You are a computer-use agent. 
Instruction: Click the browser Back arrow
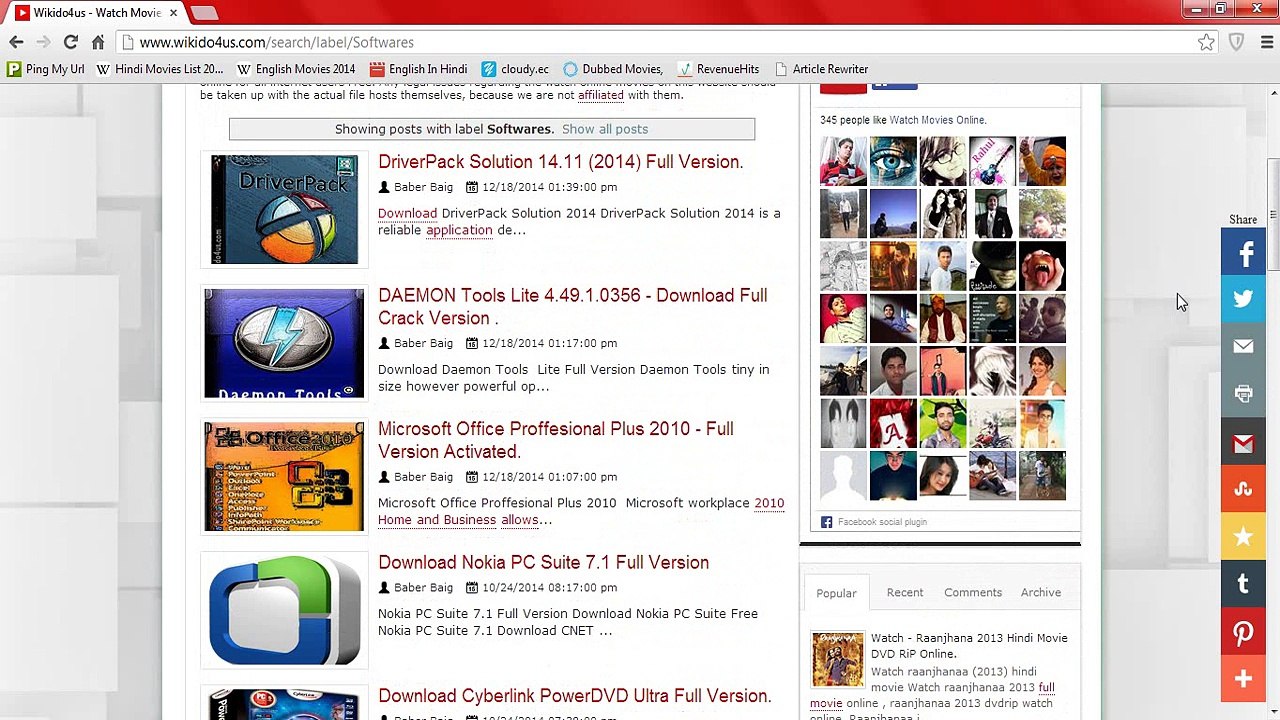tap(16, 42)
